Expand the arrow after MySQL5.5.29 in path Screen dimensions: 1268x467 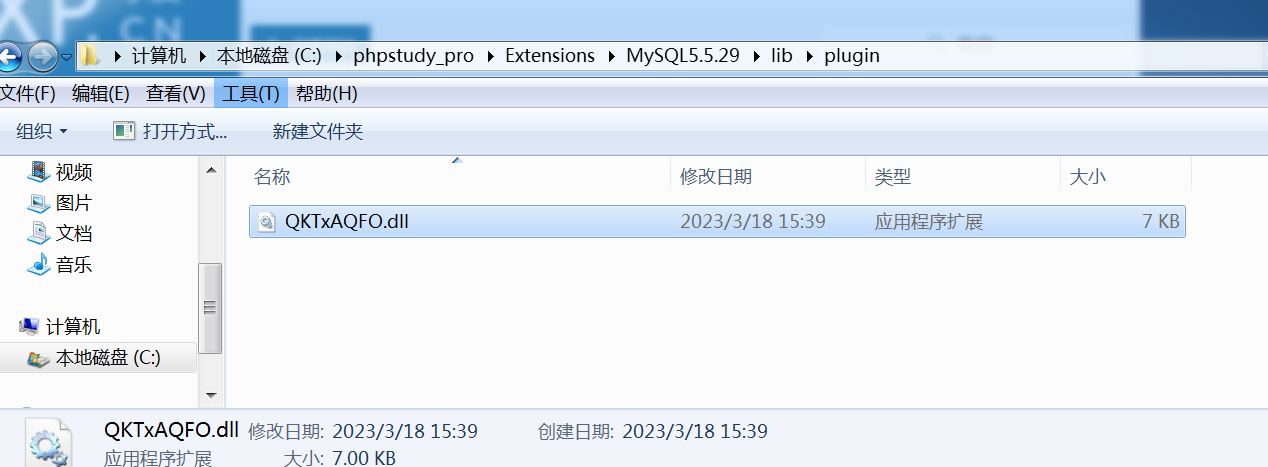click(754, 56)
